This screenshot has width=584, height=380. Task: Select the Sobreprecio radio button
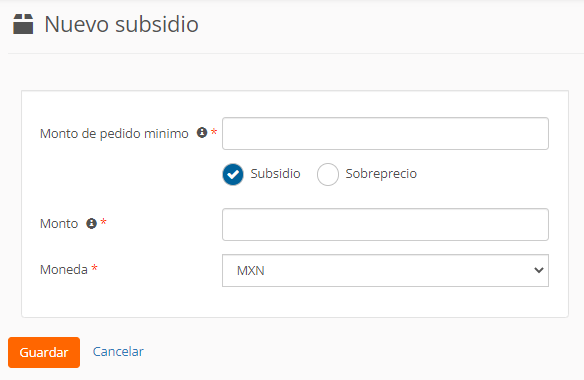(328, 174)
